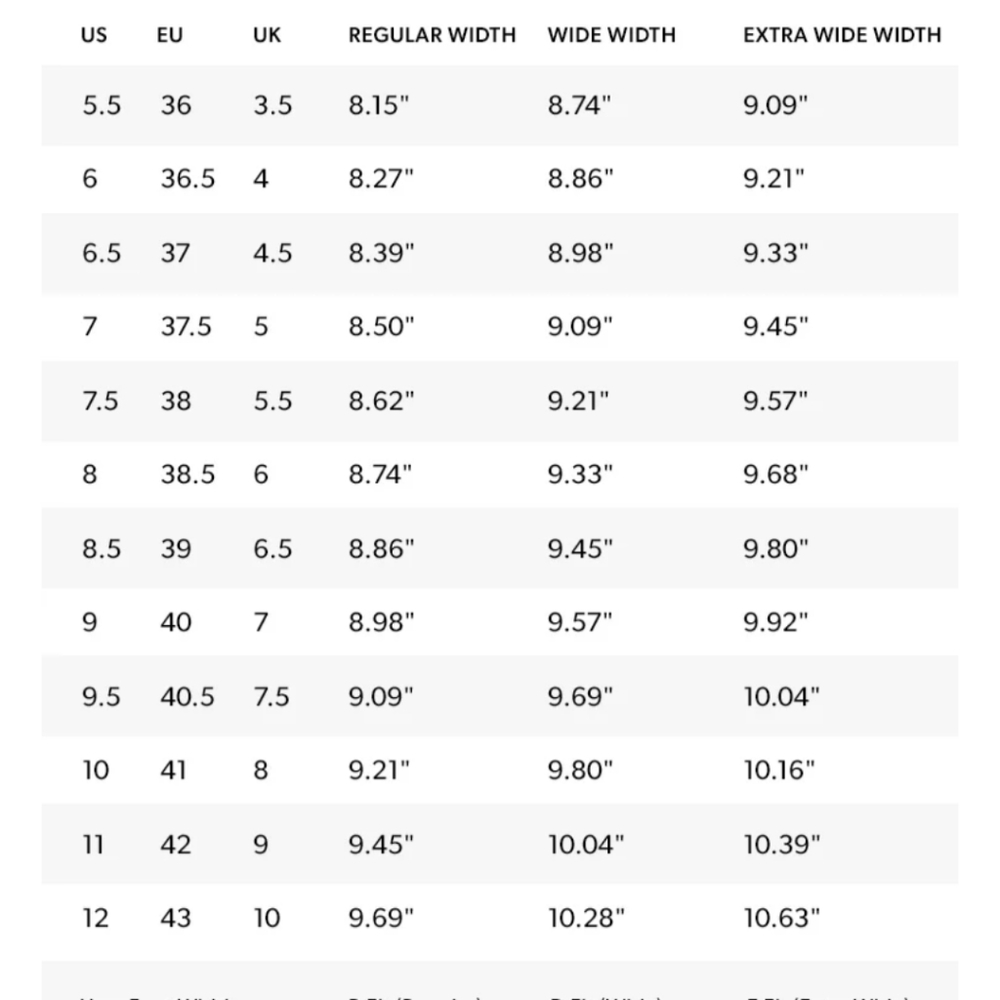Screen dimensions: 1000x1000
Task: Select the EXTRA WIDE WIDTH column header
Action: click(842, 35)
